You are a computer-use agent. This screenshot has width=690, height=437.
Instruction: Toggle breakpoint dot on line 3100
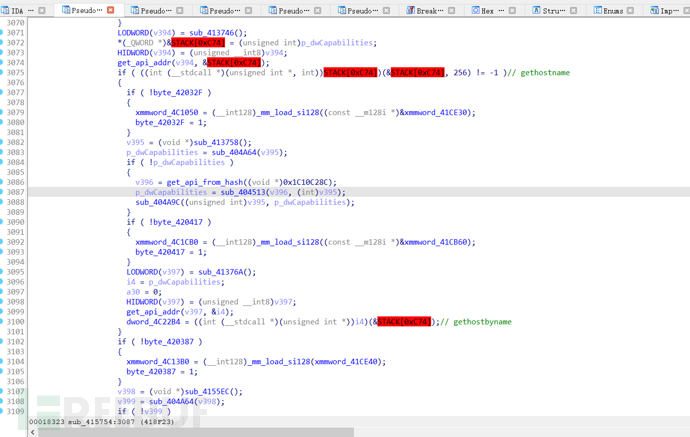3,322
